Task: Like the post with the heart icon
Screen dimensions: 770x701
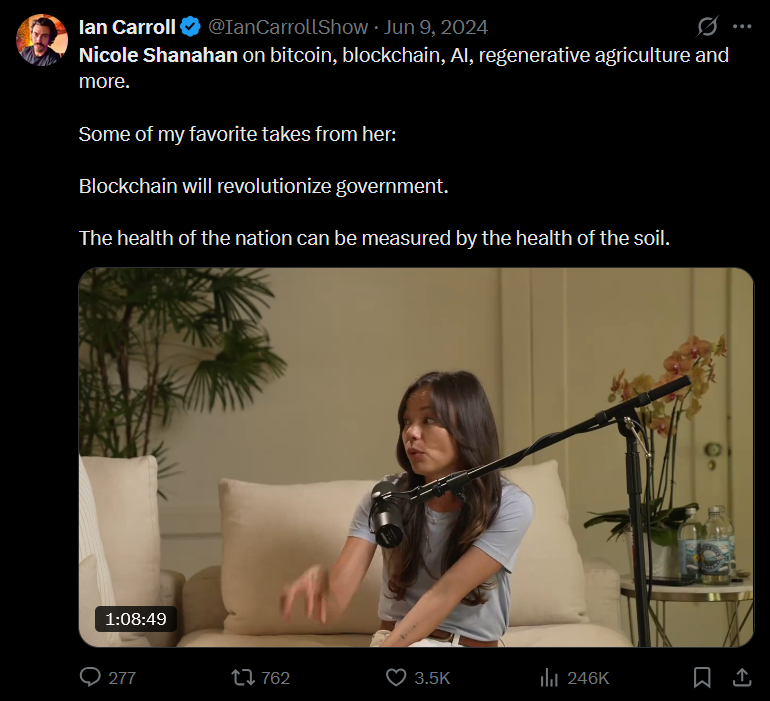Action: 396,677
